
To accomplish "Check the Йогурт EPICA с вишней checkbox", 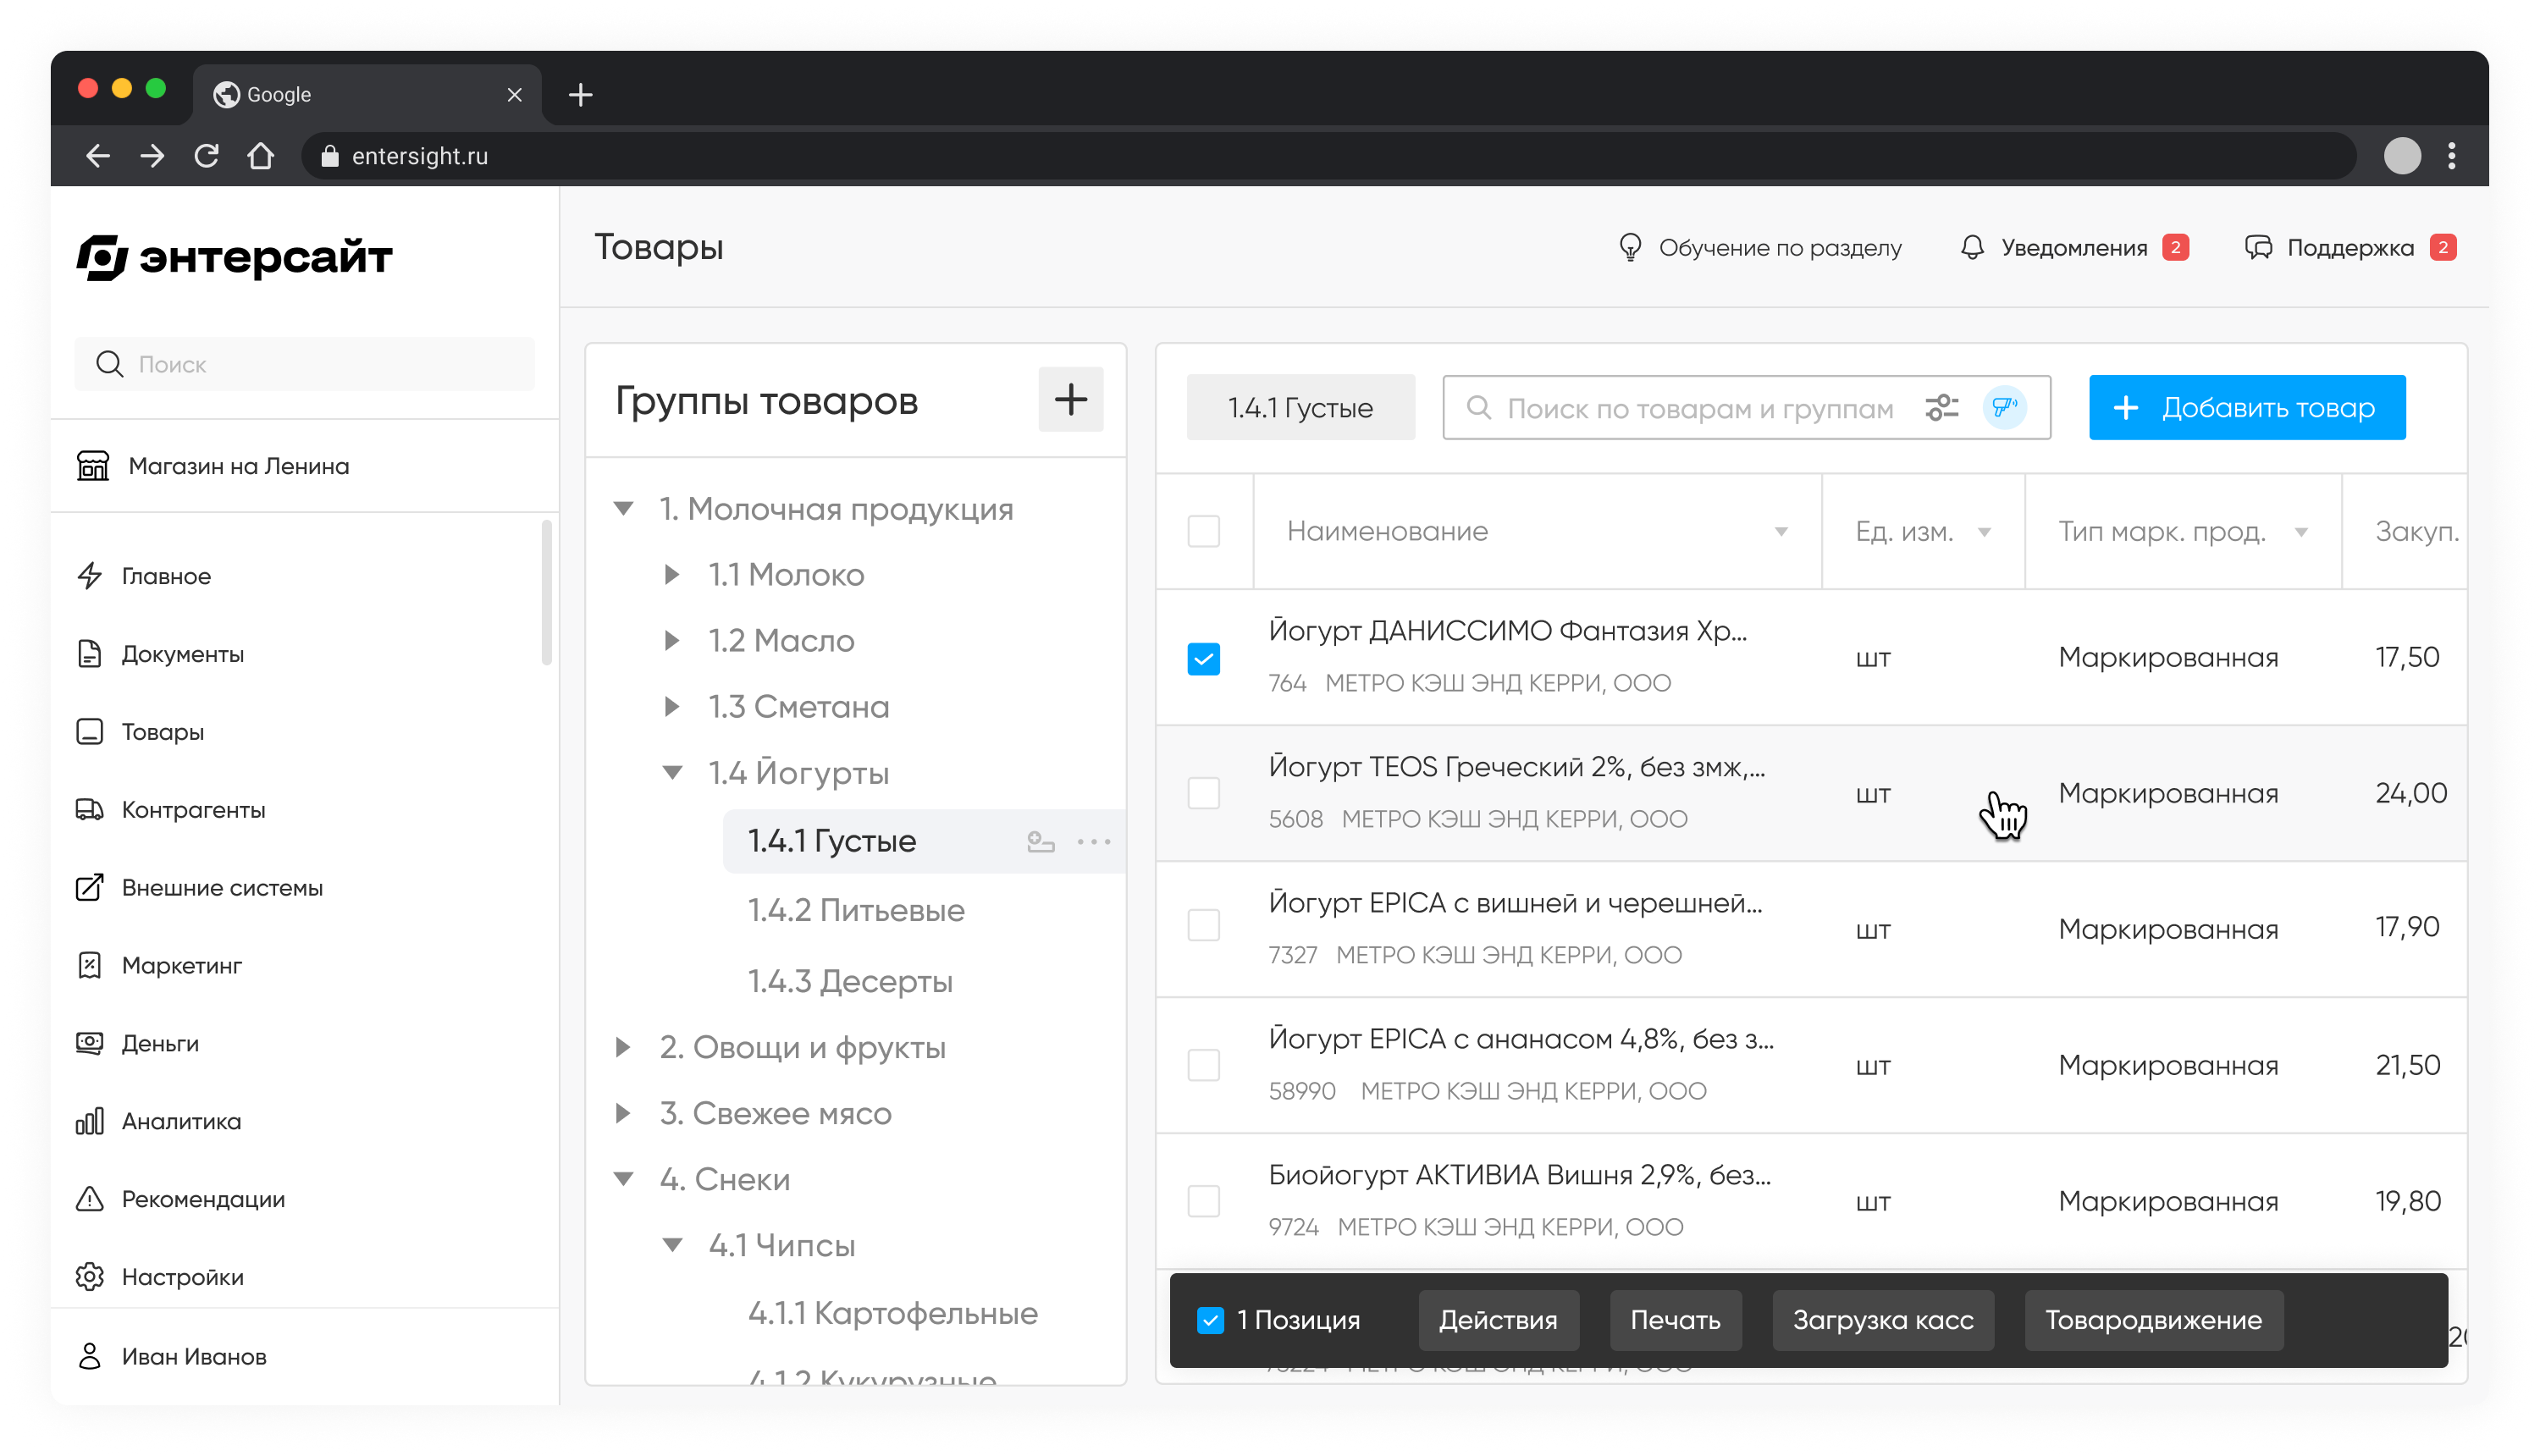I will tap(1204, 926).
